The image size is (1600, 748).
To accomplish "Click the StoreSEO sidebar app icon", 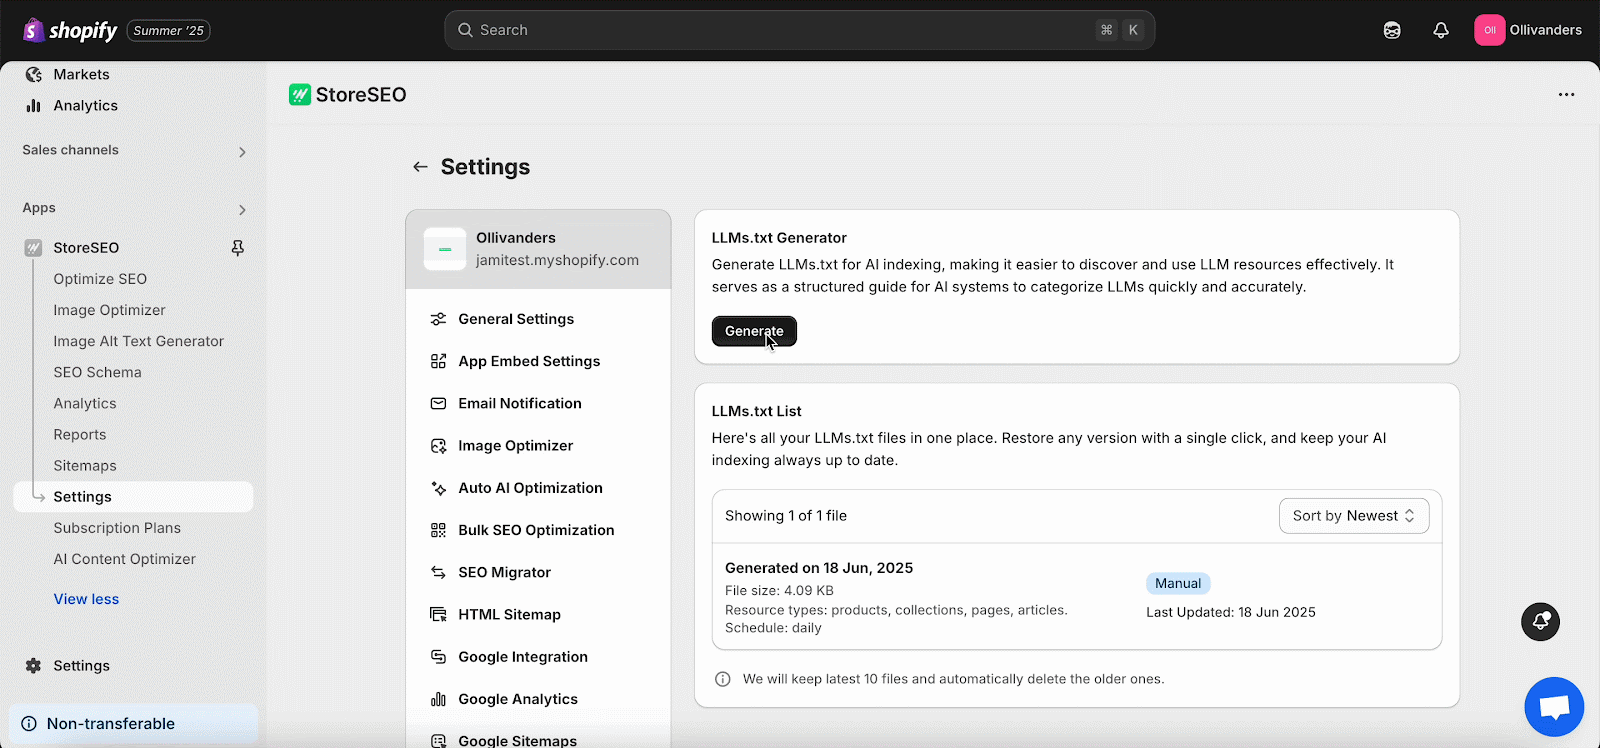I will (x=33, y=247).
